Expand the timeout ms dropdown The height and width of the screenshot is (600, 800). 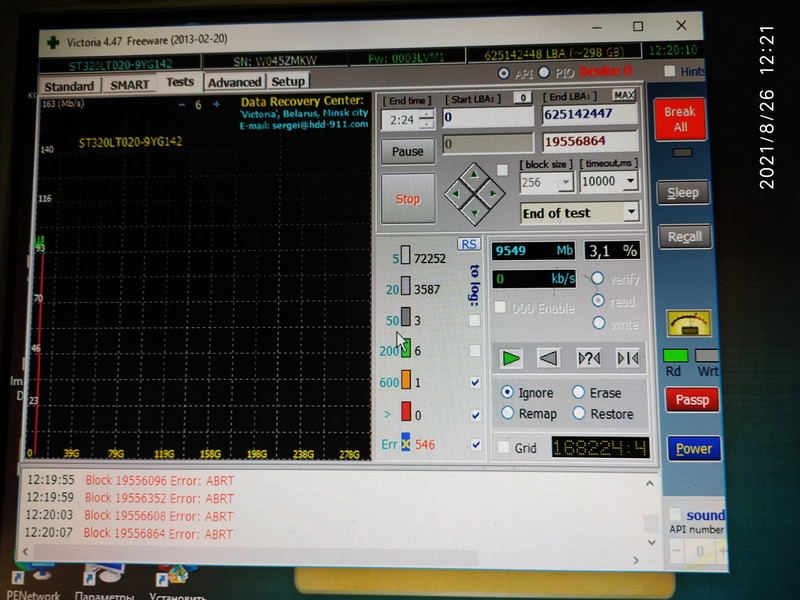click(x=630, y=182)
